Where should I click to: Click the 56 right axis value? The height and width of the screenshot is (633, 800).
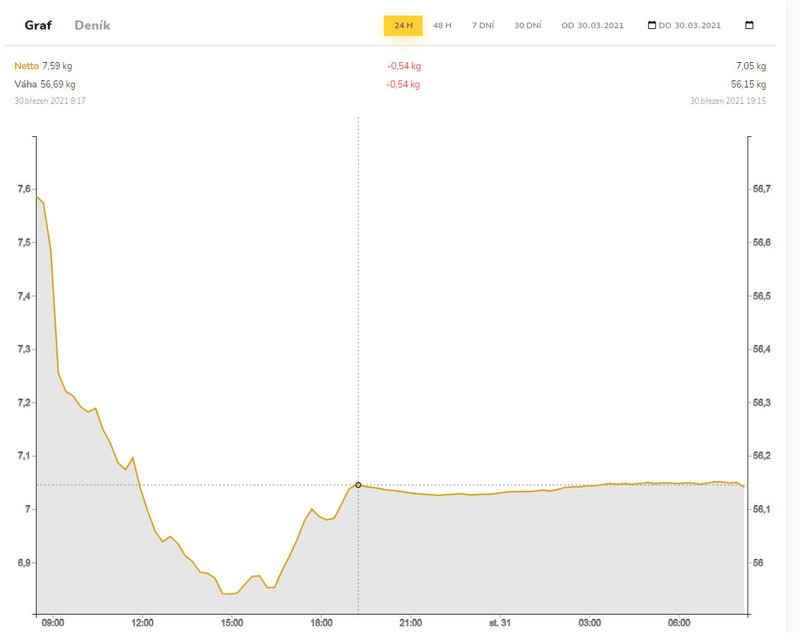758,563
